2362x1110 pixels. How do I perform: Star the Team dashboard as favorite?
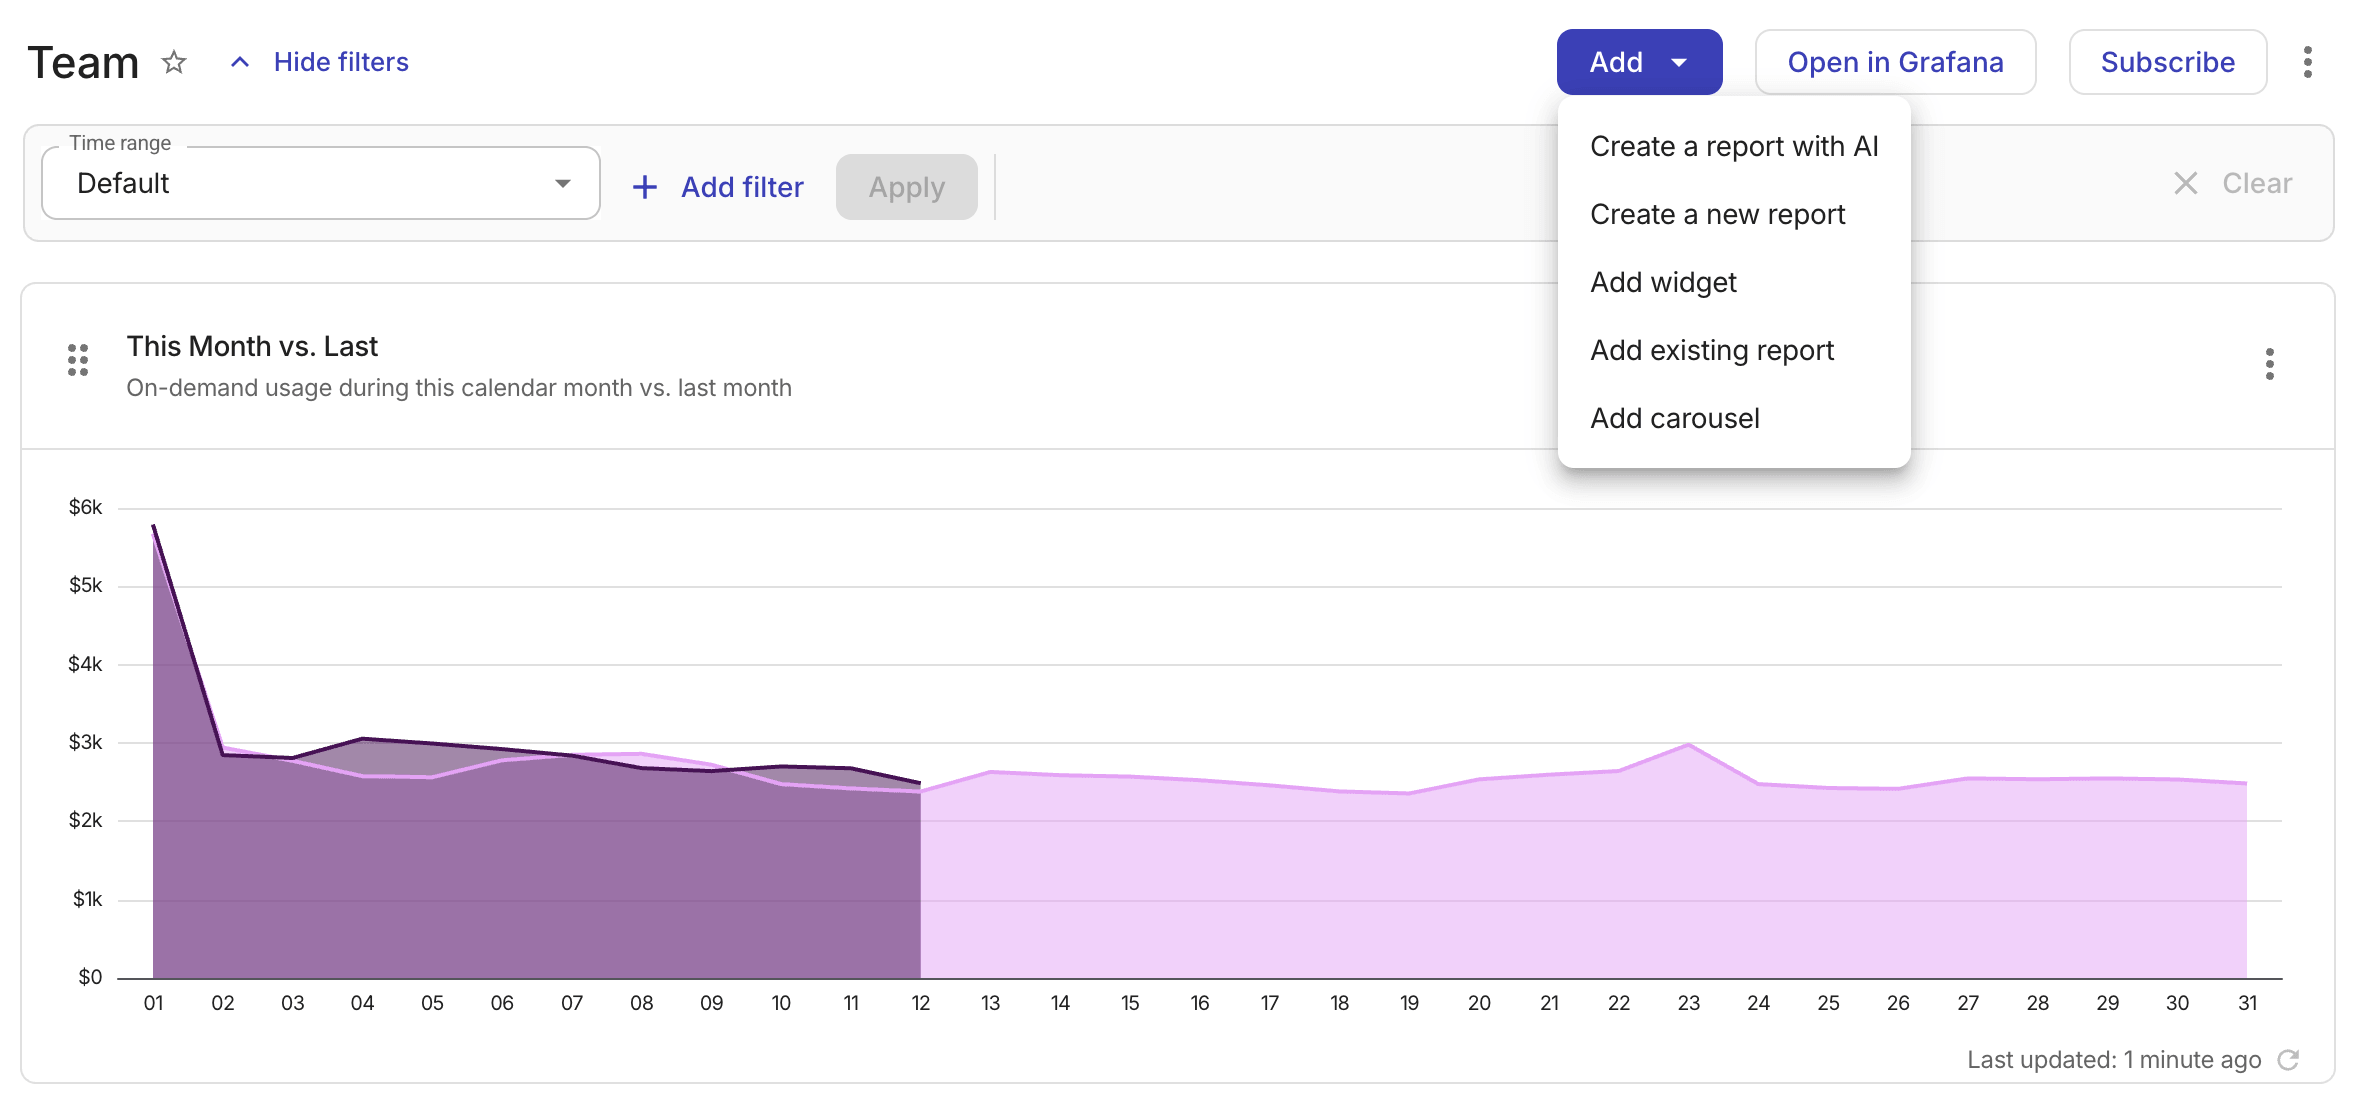click(x=174, y=62)
